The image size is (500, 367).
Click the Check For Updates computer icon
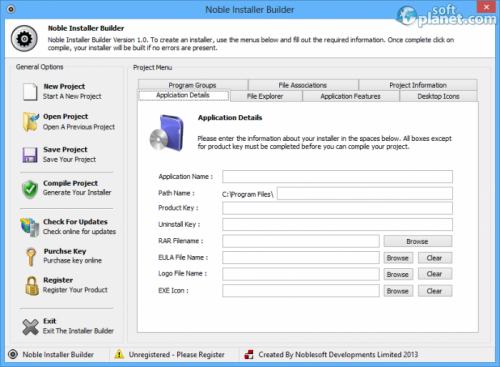(30, 227)
